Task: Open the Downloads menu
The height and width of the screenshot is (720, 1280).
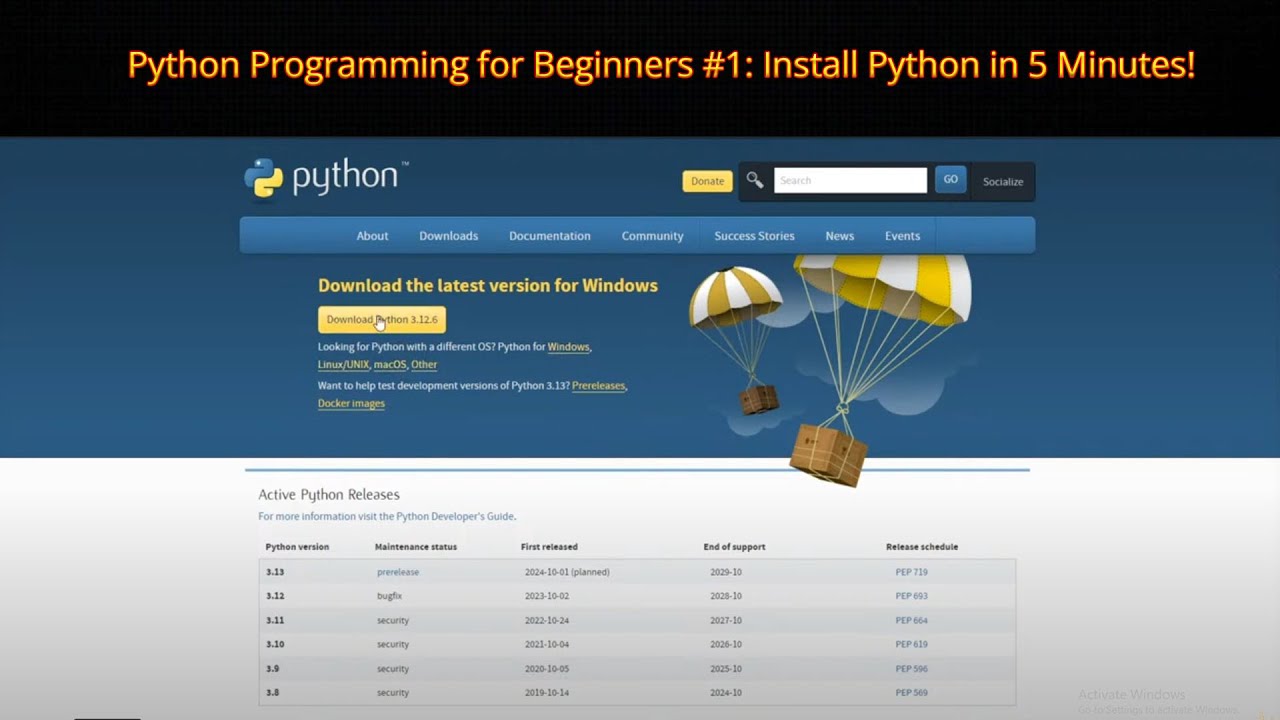Action: tap(448, 236)
